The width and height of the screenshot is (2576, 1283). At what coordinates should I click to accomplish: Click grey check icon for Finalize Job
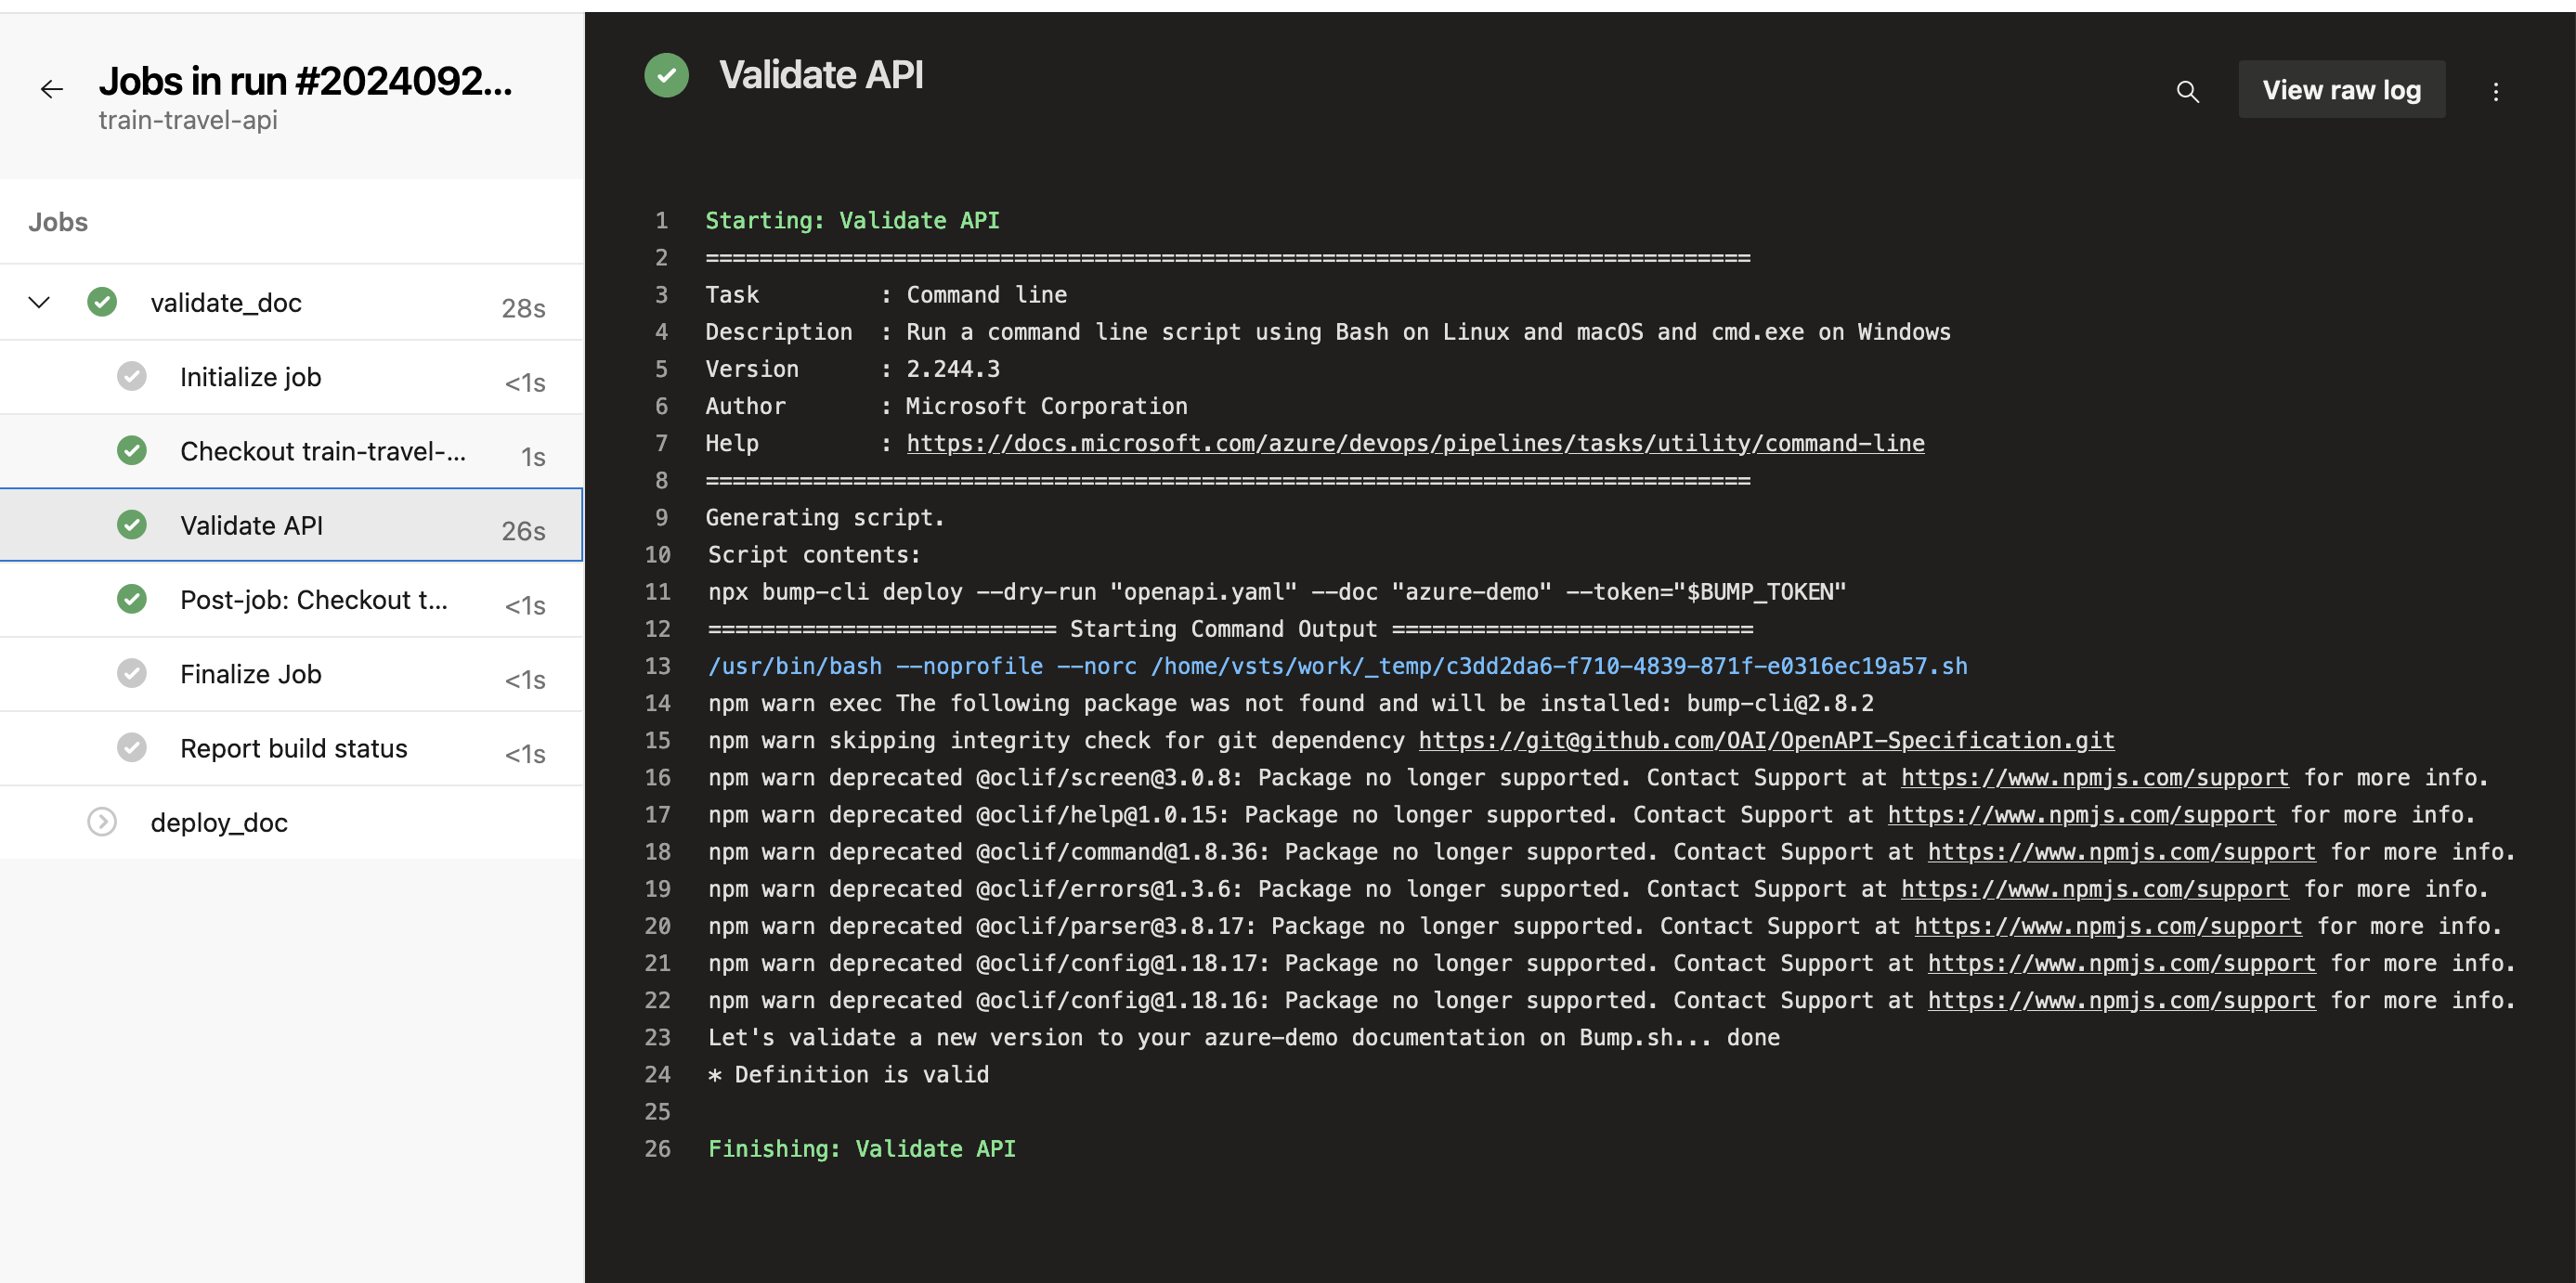point(131,674)
